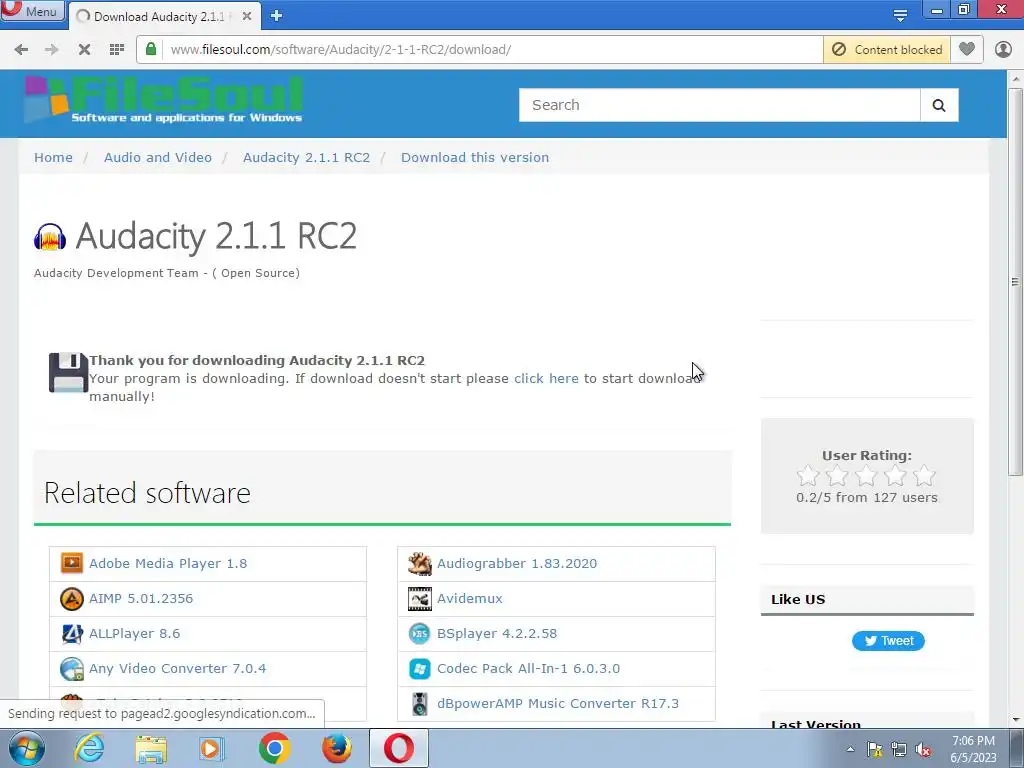Go to the FileSoul logo homepage
The image size is (1024, 768).
pos(163,99)
